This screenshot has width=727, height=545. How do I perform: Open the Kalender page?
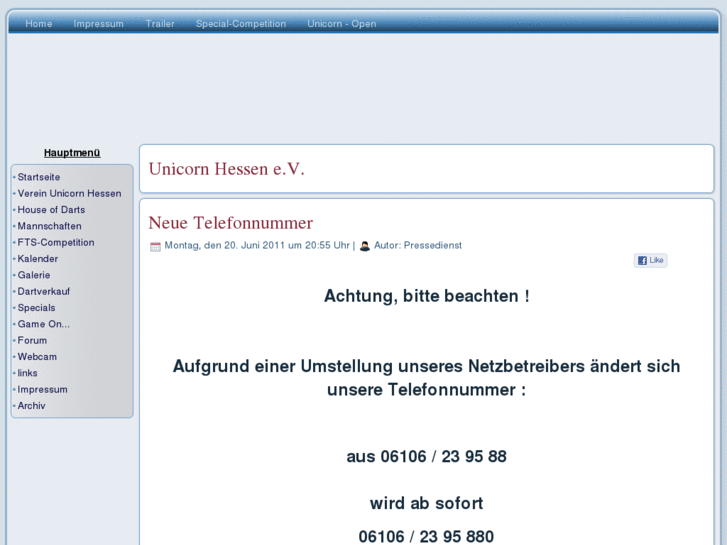click(38, 258)
